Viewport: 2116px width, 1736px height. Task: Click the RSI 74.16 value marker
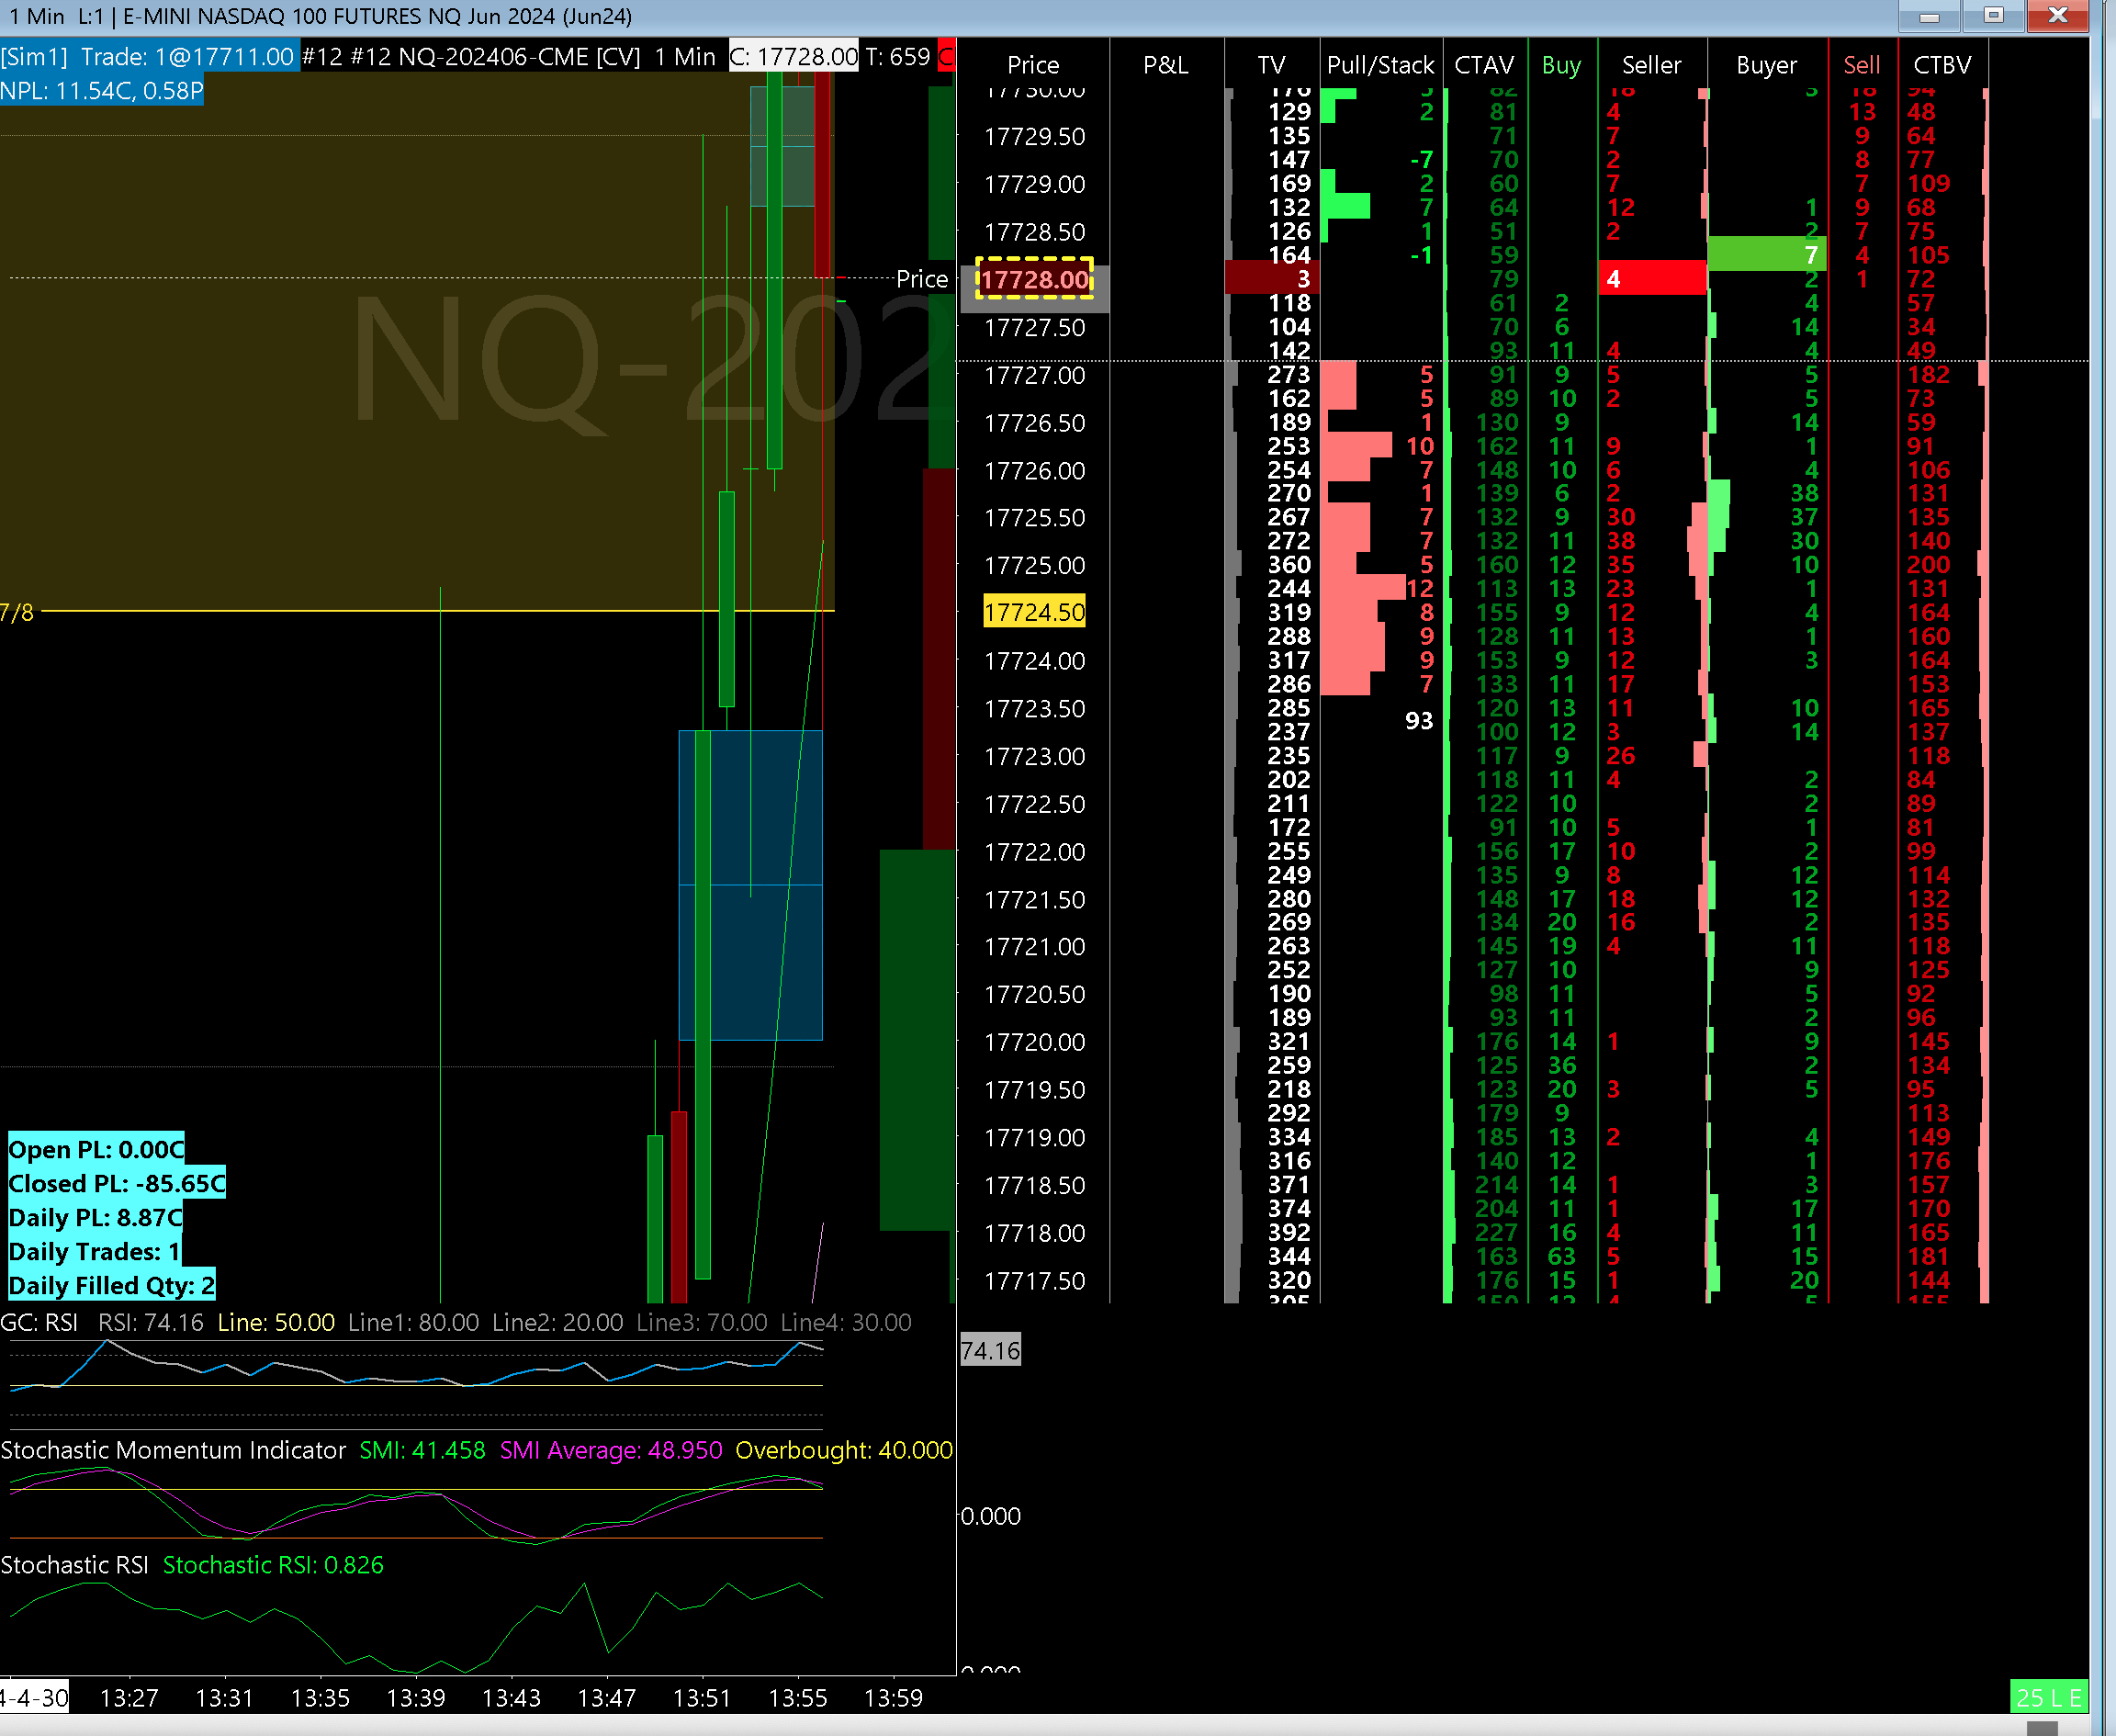(989, 1351)
